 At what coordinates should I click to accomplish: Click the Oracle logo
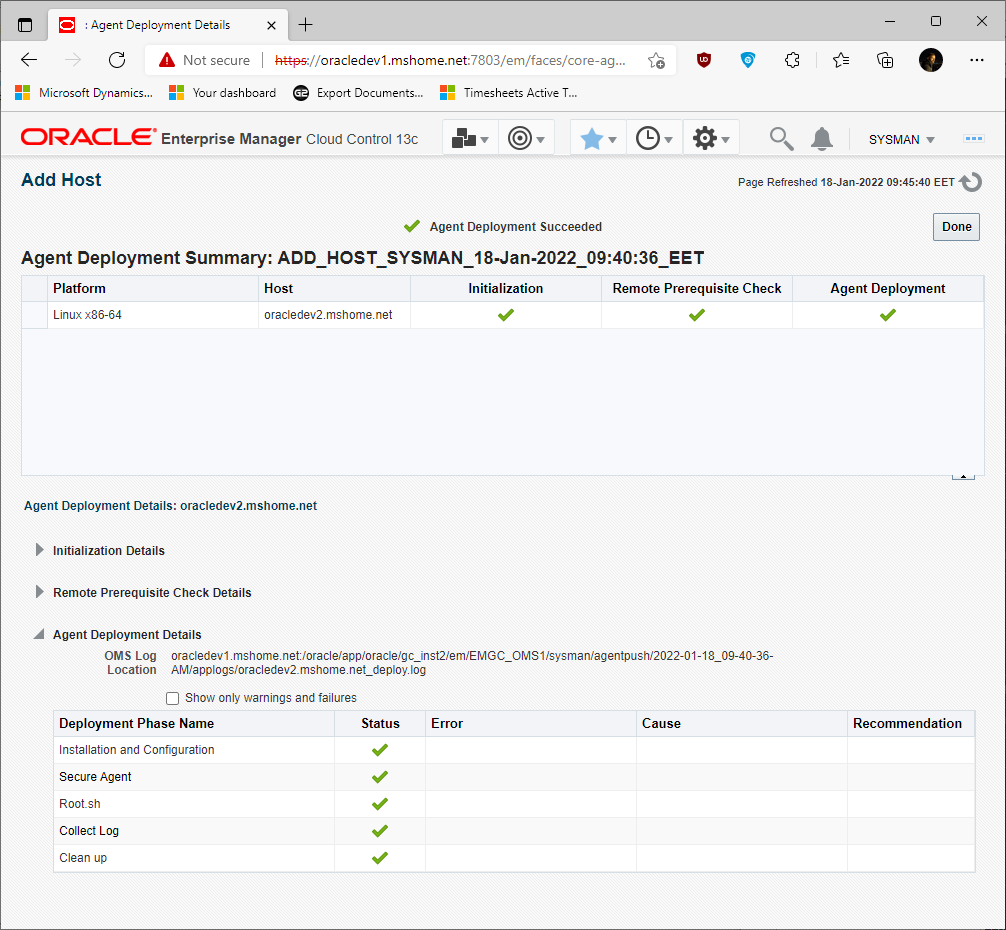[89, 137]
